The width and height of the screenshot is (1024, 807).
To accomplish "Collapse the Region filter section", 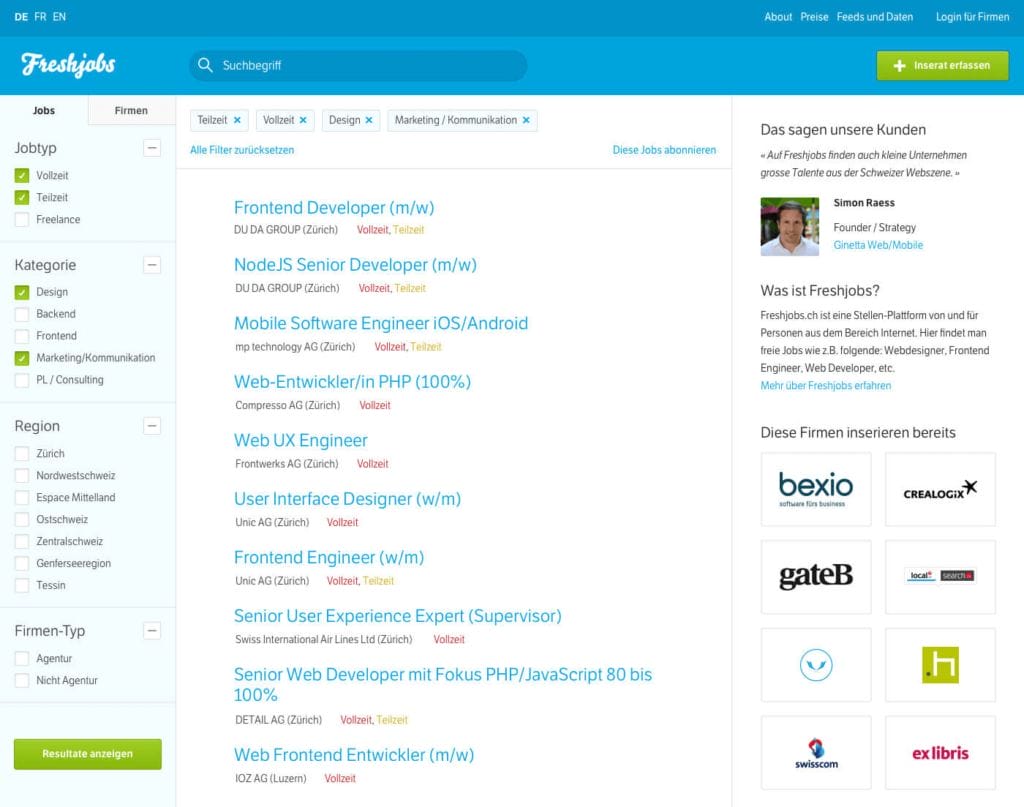I will [152, 426].
